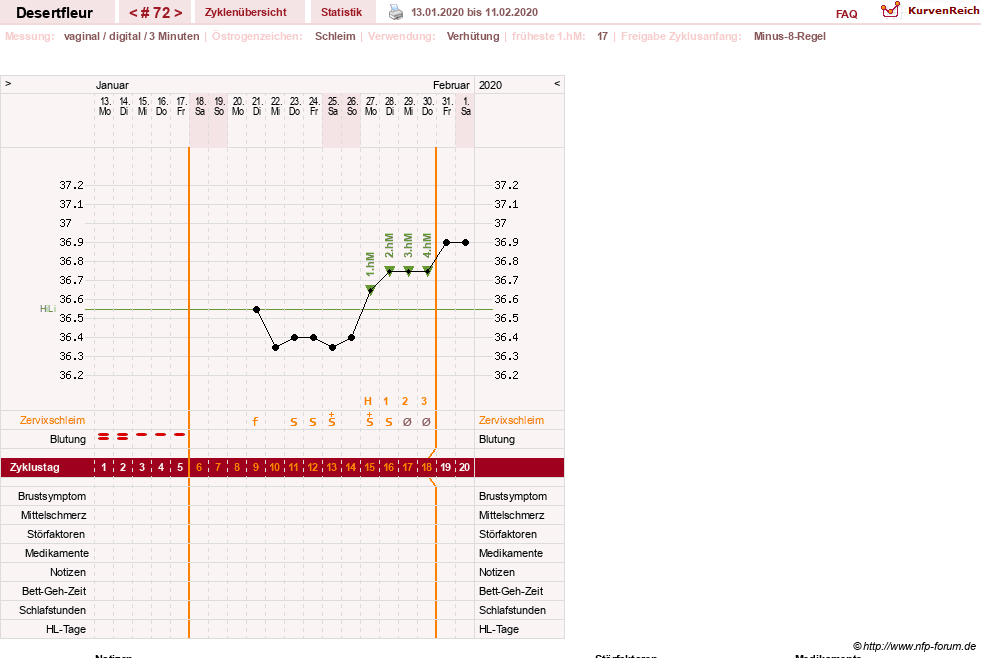
Task: Click the S+ mucus symbol on cycle day 13
Action: coord(332,420)
